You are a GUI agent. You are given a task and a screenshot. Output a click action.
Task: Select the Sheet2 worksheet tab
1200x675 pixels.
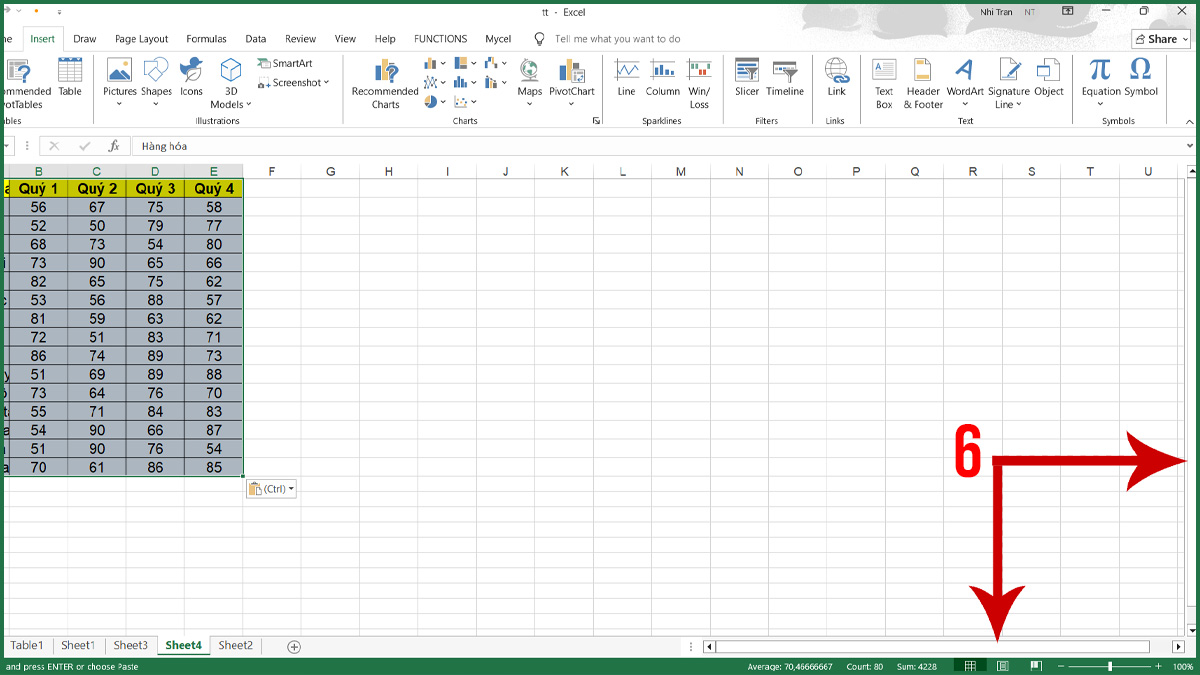(x=235, y=645)
